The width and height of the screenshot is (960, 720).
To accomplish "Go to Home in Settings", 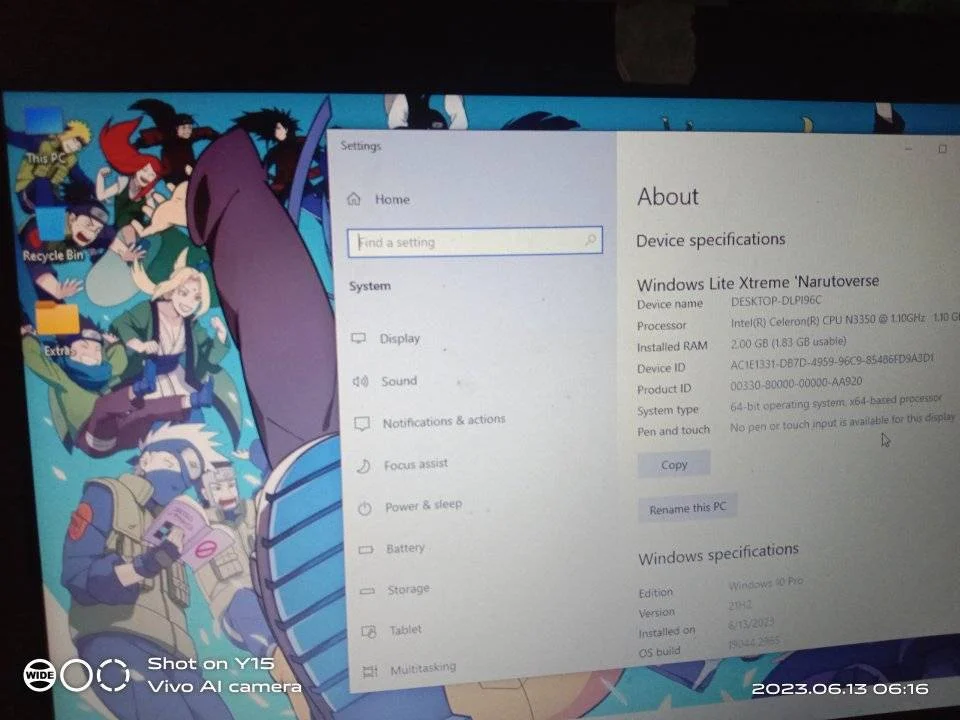I will tap(392, 199).
